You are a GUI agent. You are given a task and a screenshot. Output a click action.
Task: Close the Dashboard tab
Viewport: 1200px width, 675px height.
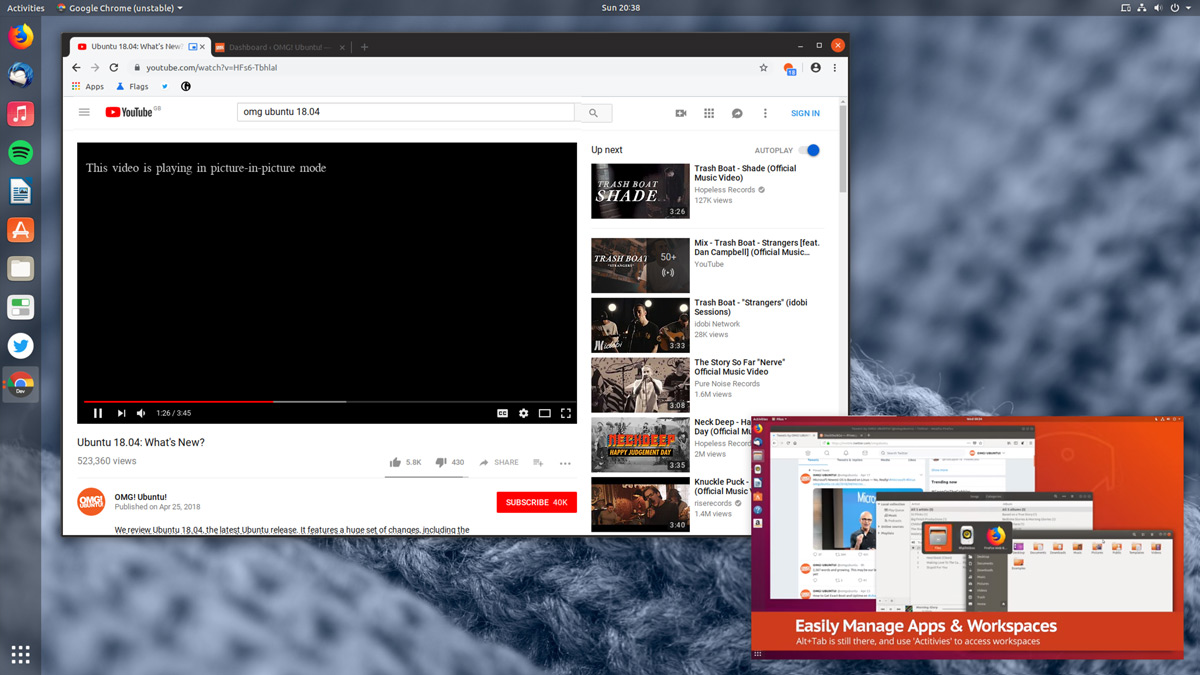[x=341, y=47]
